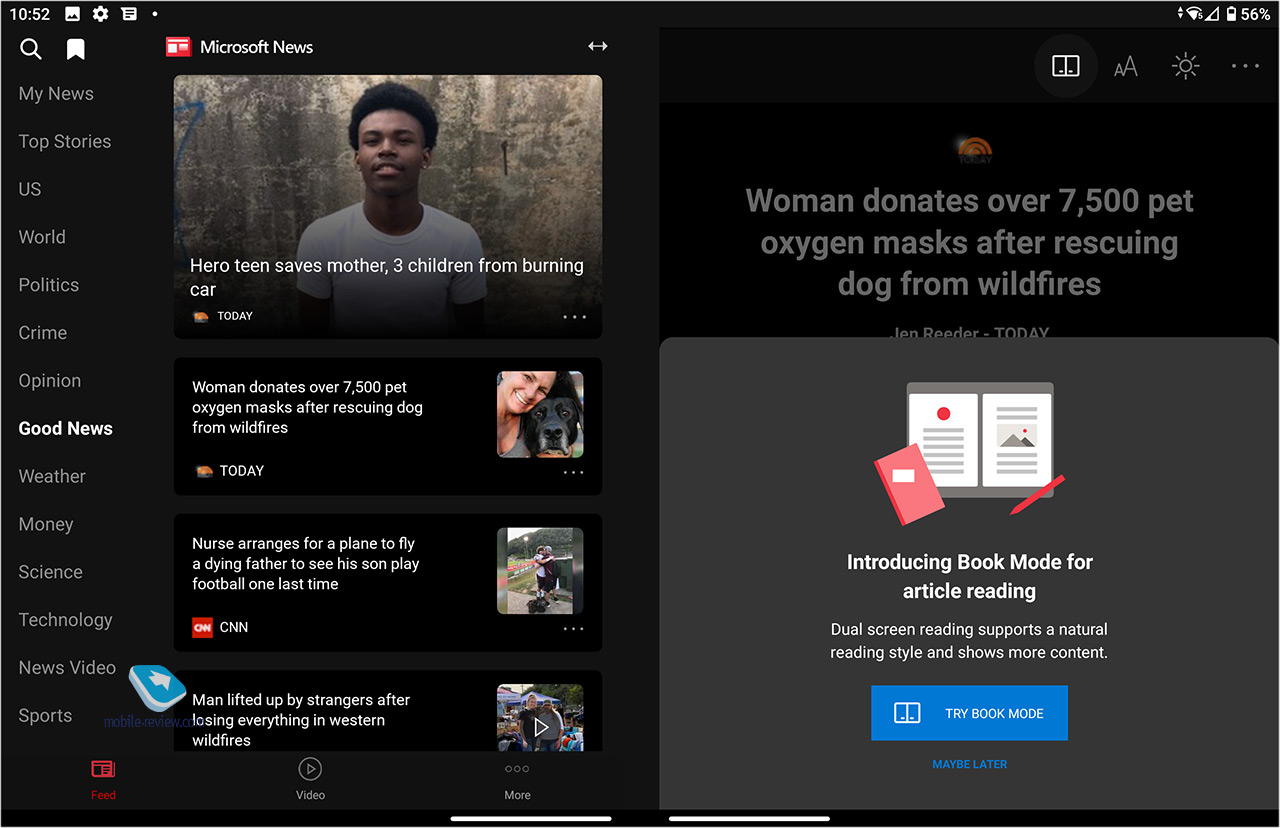The width and height of the screenshot is (1280, 828).
Task: Select Technology category
Action: (65, 620)
